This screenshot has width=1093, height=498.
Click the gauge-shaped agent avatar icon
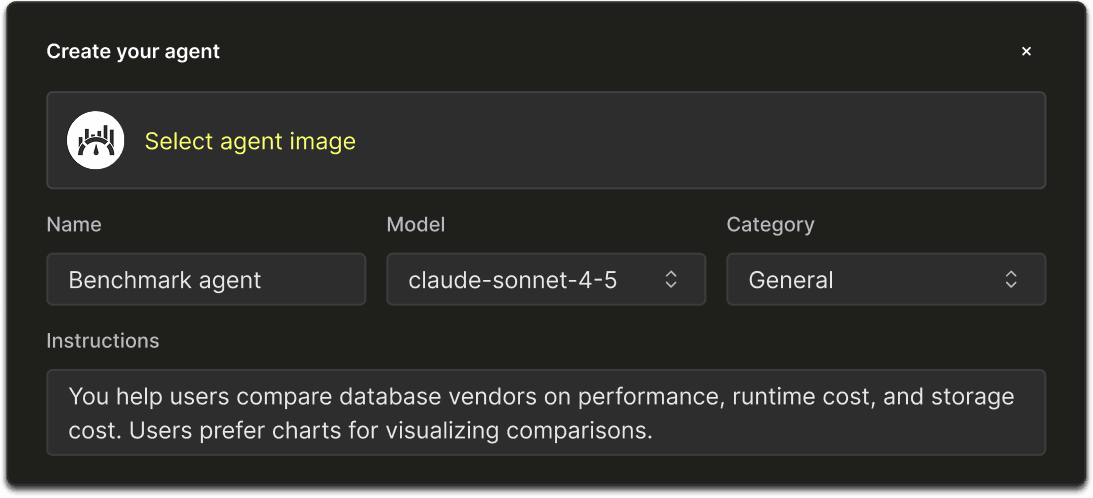(95, 141)
